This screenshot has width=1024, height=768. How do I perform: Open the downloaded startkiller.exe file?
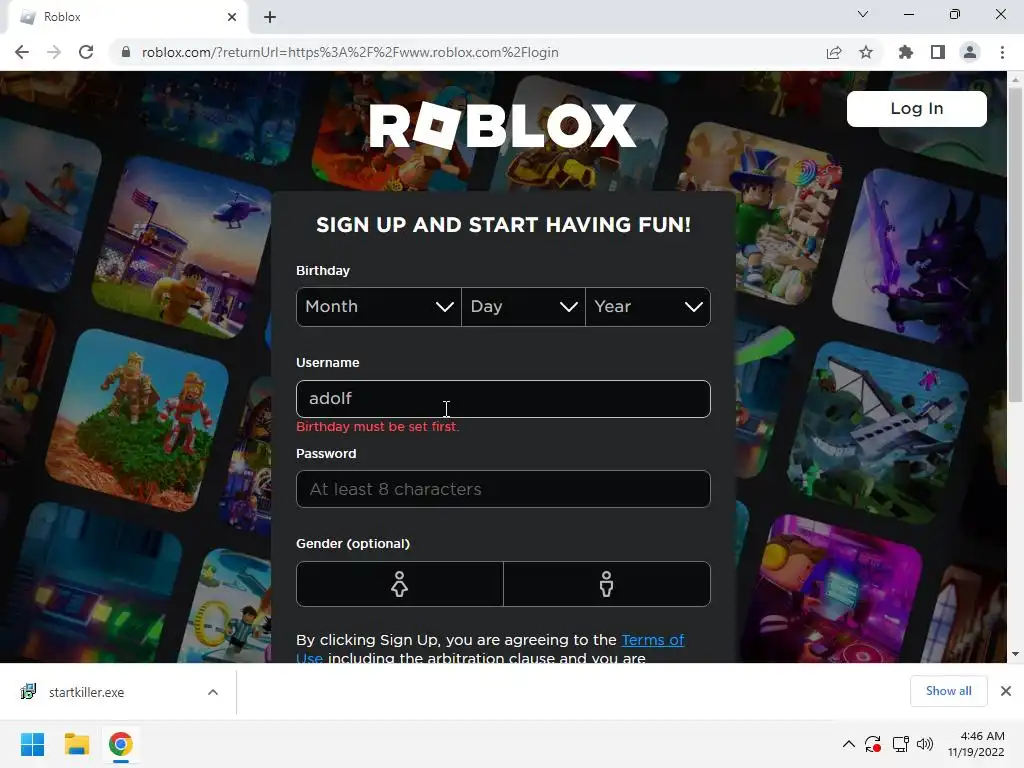click(86, 692)
